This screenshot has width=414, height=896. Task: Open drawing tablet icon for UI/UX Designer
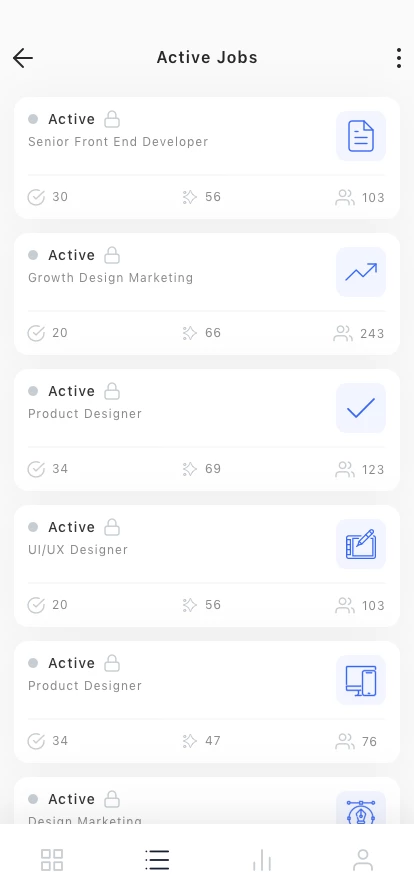pyautogui.click(x=361, y=544)
